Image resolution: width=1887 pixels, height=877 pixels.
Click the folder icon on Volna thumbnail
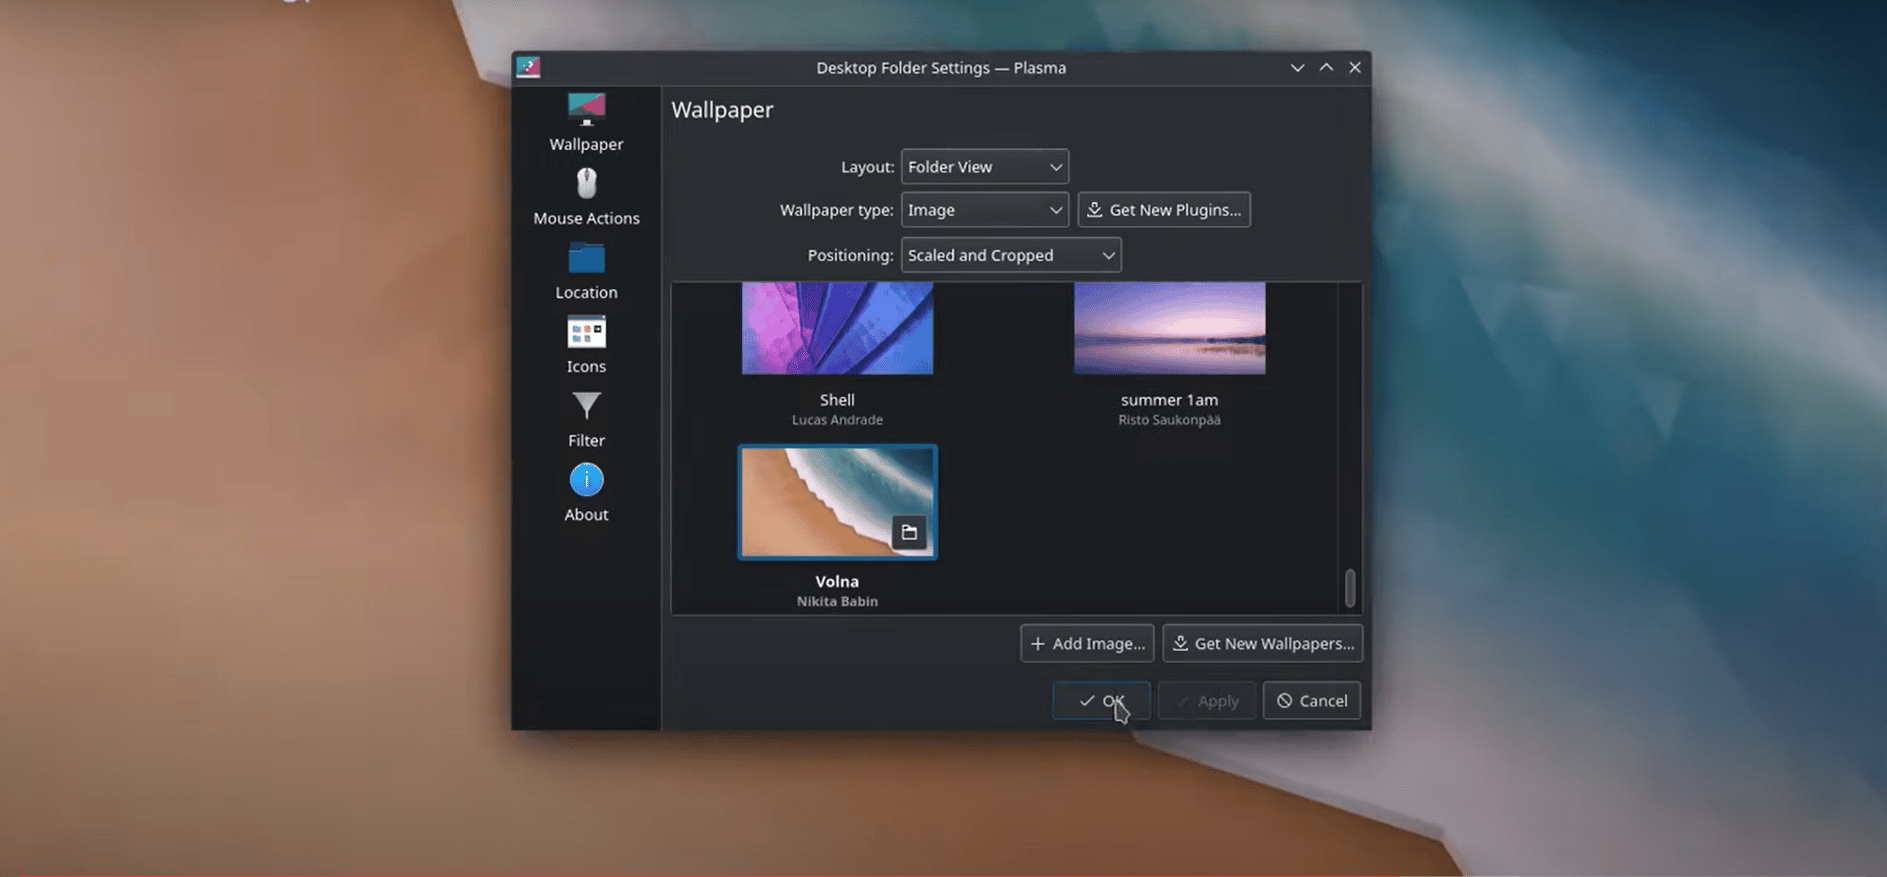[909, 532]
